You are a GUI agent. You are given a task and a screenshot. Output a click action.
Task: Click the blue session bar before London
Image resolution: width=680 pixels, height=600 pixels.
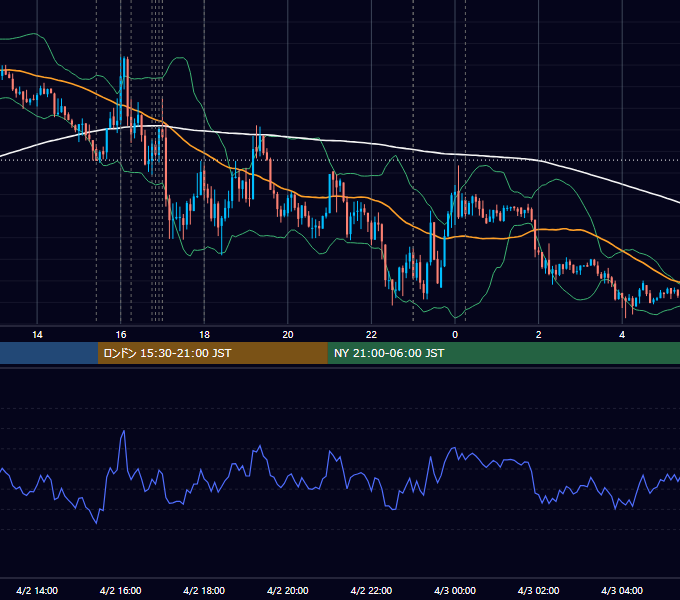pyautogui.click(x=49, y=353)
